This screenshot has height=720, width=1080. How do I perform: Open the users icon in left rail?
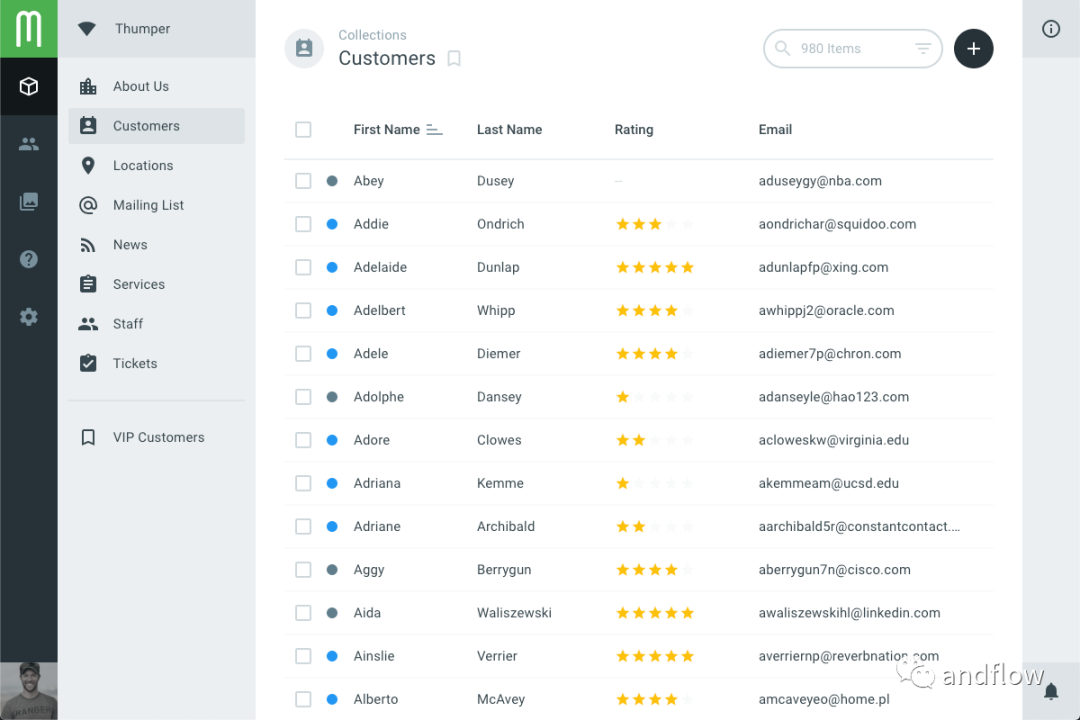click(x=28, y=144)
